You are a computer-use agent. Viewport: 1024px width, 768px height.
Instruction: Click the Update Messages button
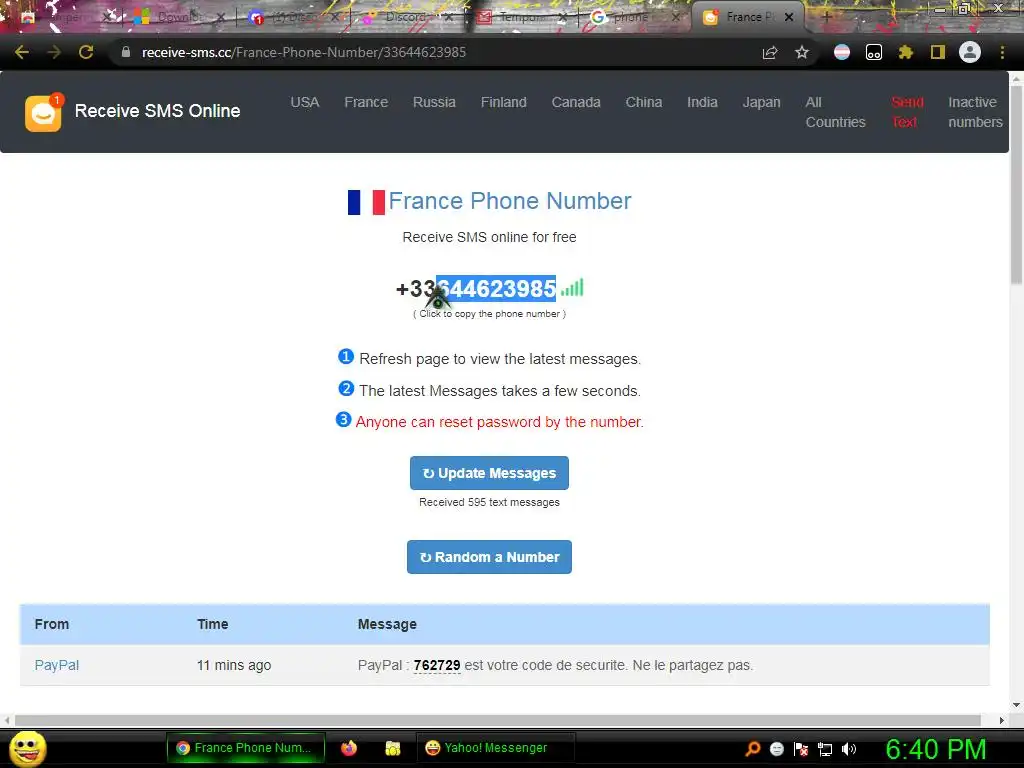coord(489,473)
